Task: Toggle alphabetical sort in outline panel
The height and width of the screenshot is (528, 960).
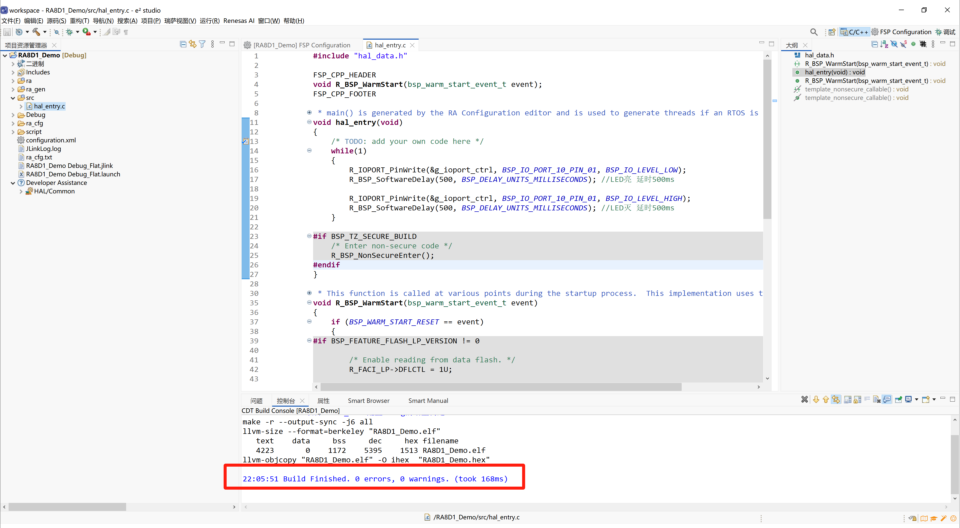Action: tap(884, 44)
